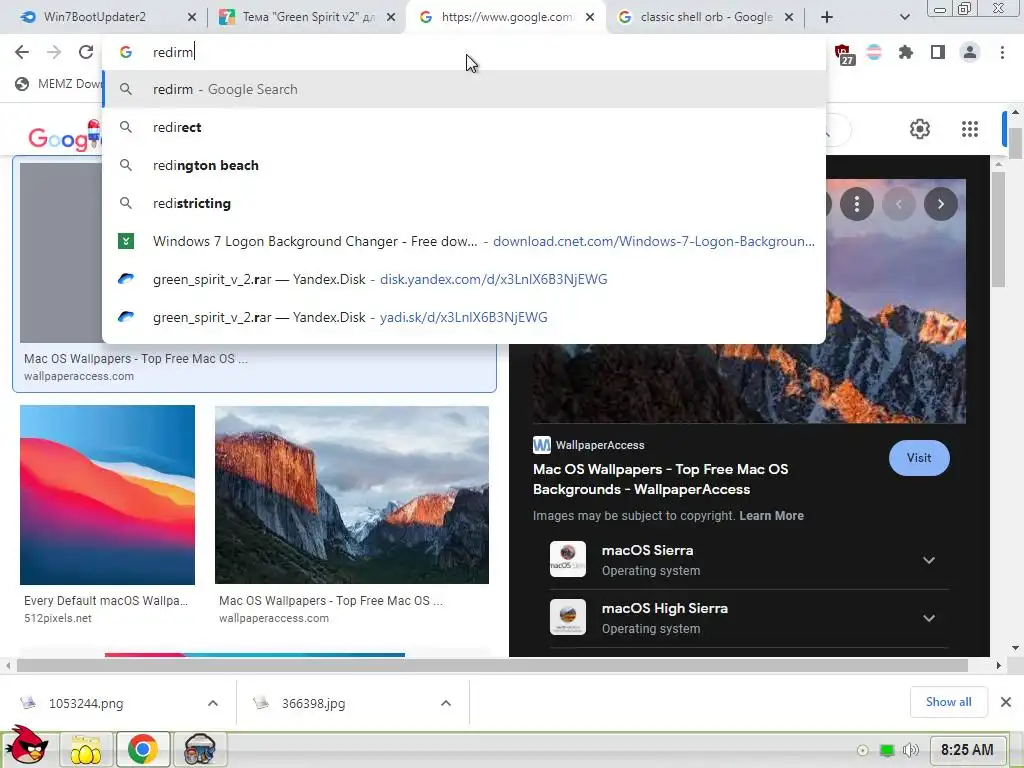Click the Angry Birds start orb
Image resolution: width=1024 pixels, height=768 pixels.
tap(26, 744)
